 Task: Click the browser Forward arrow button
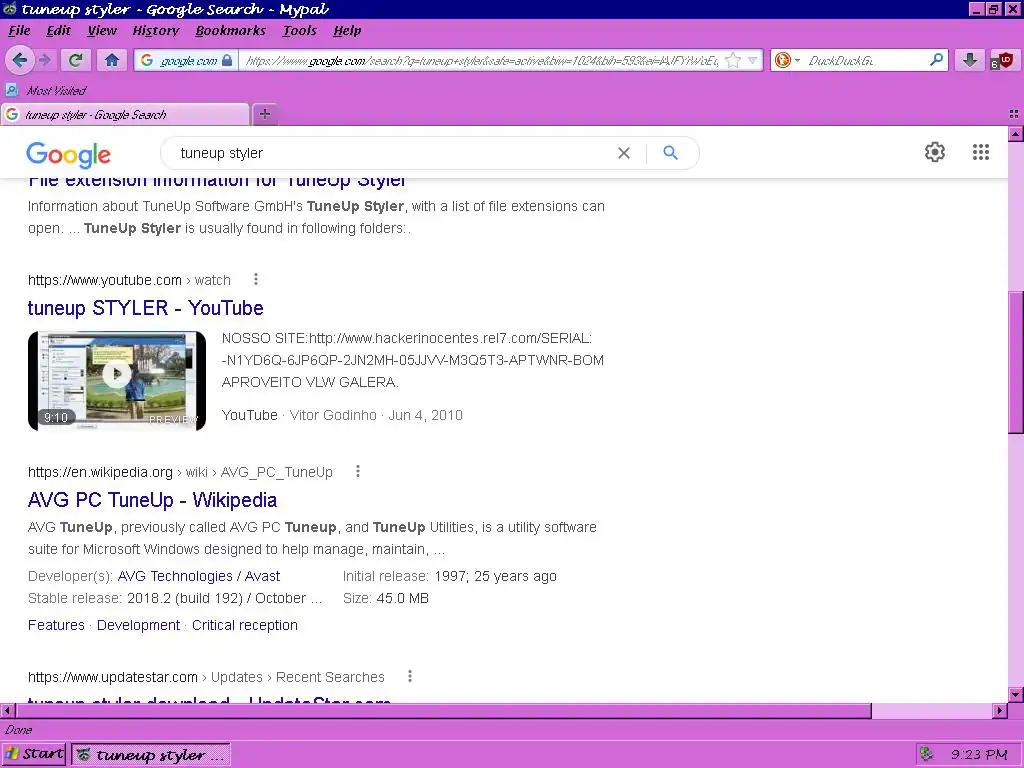tap(44, 60)
